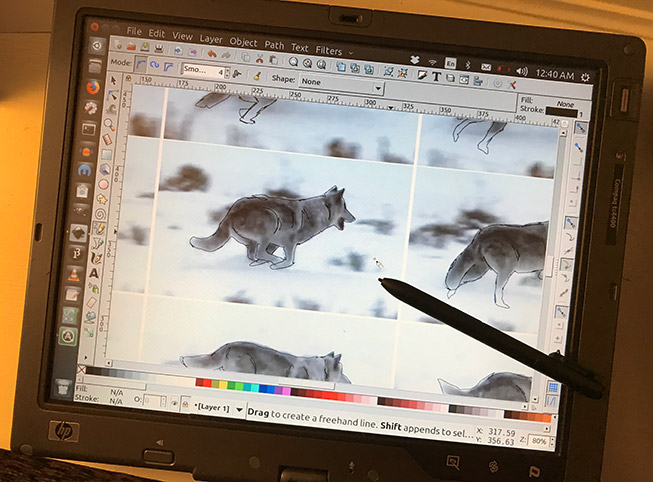Click first Zoom magnifier in command bar

point(294,62)
